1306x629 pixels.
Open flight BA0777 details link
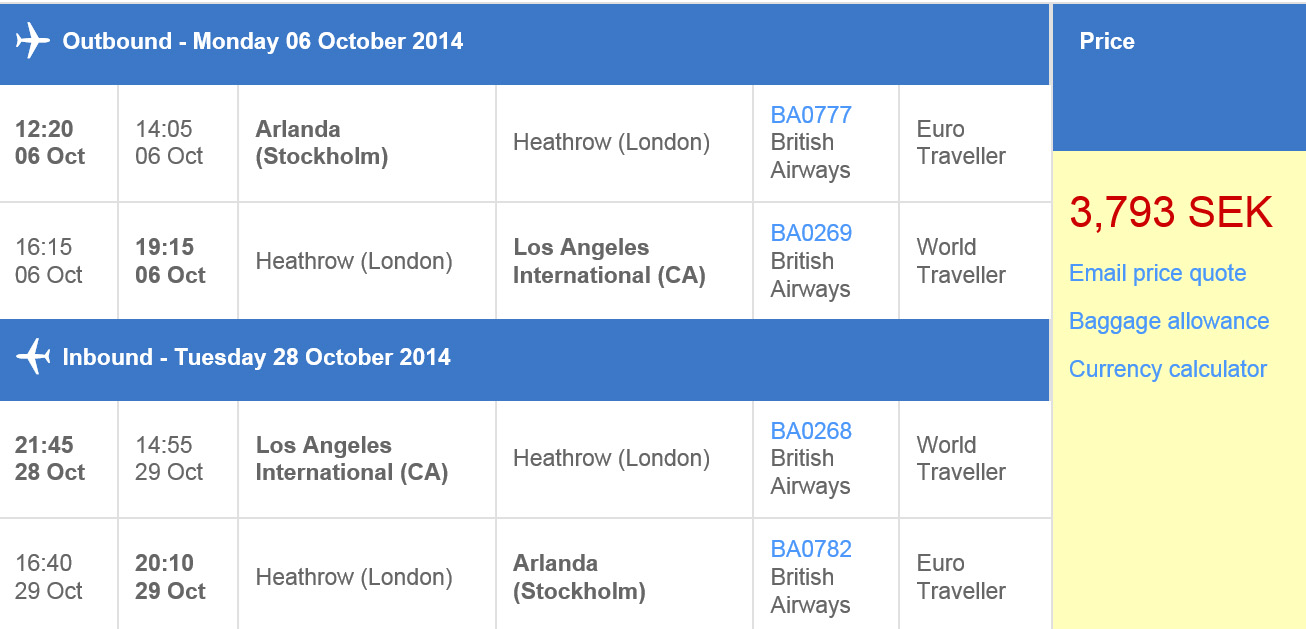pos(811,115)
